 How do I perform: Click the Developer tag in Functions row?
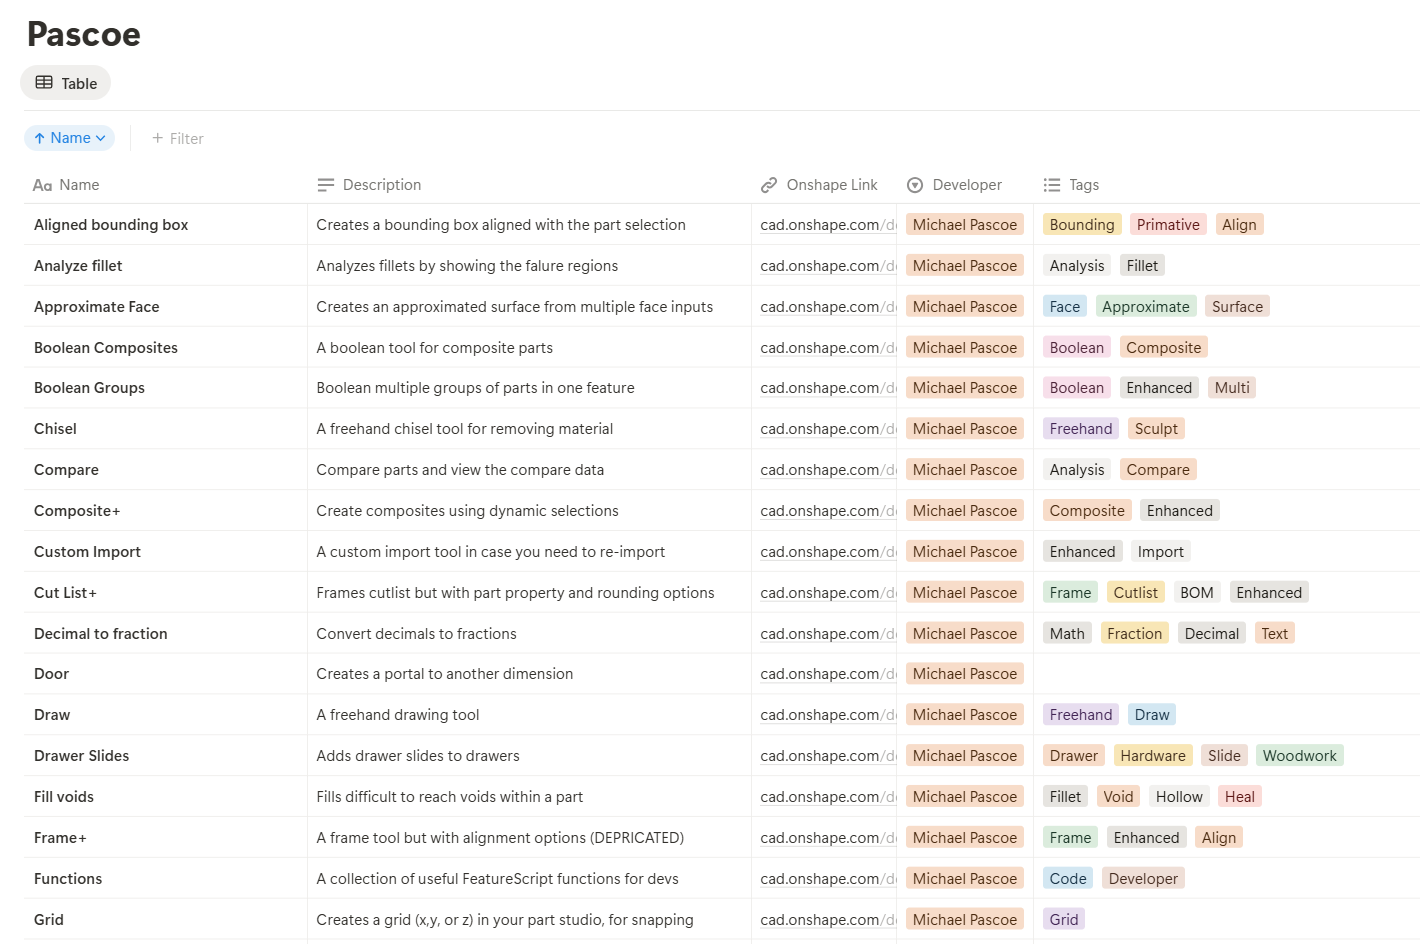point(1143,879)
